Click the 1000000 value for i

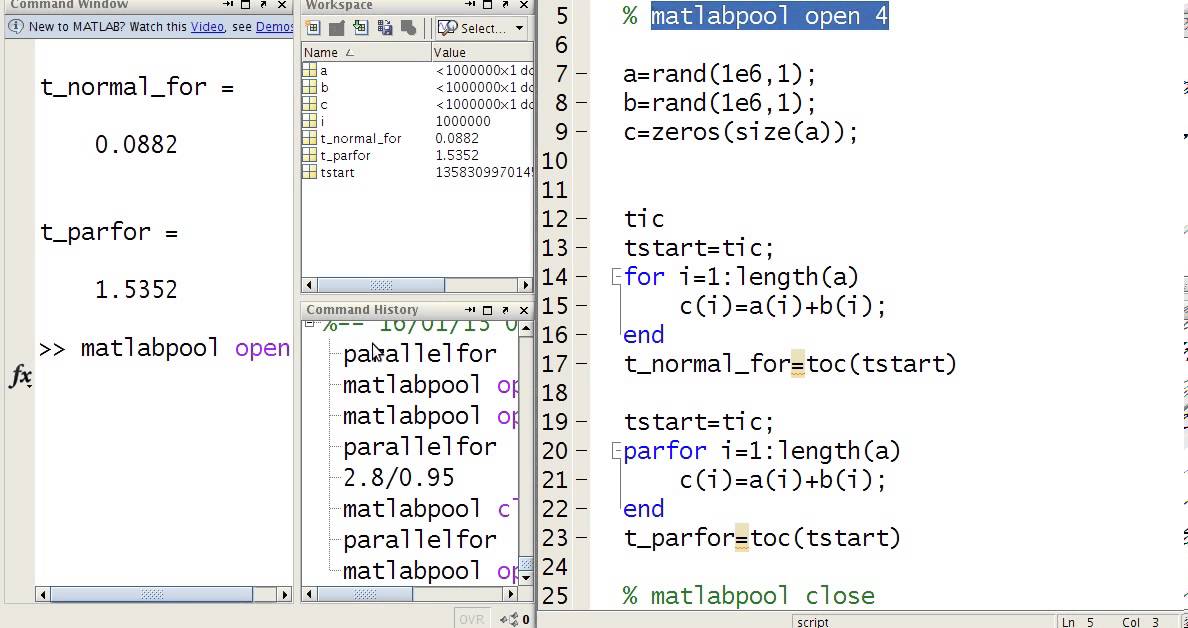pyautogui.click(x=463, y=121)
